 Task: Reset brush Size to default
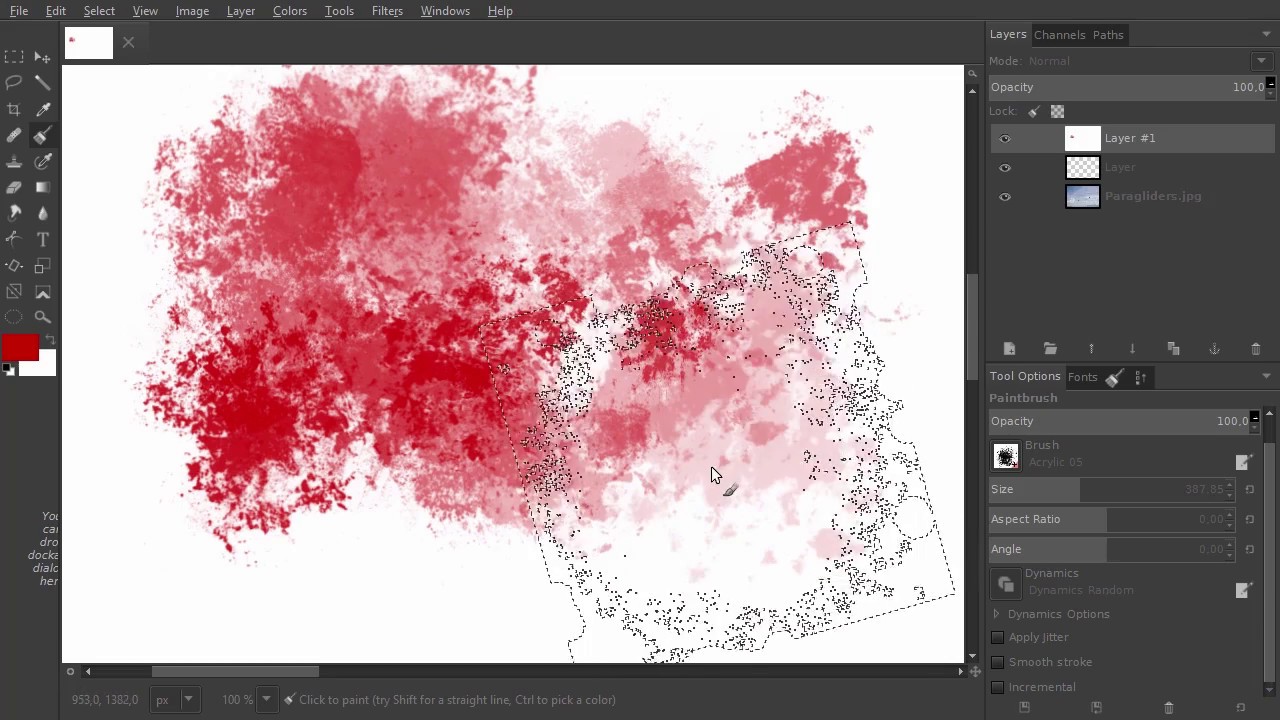point(1249,490)
